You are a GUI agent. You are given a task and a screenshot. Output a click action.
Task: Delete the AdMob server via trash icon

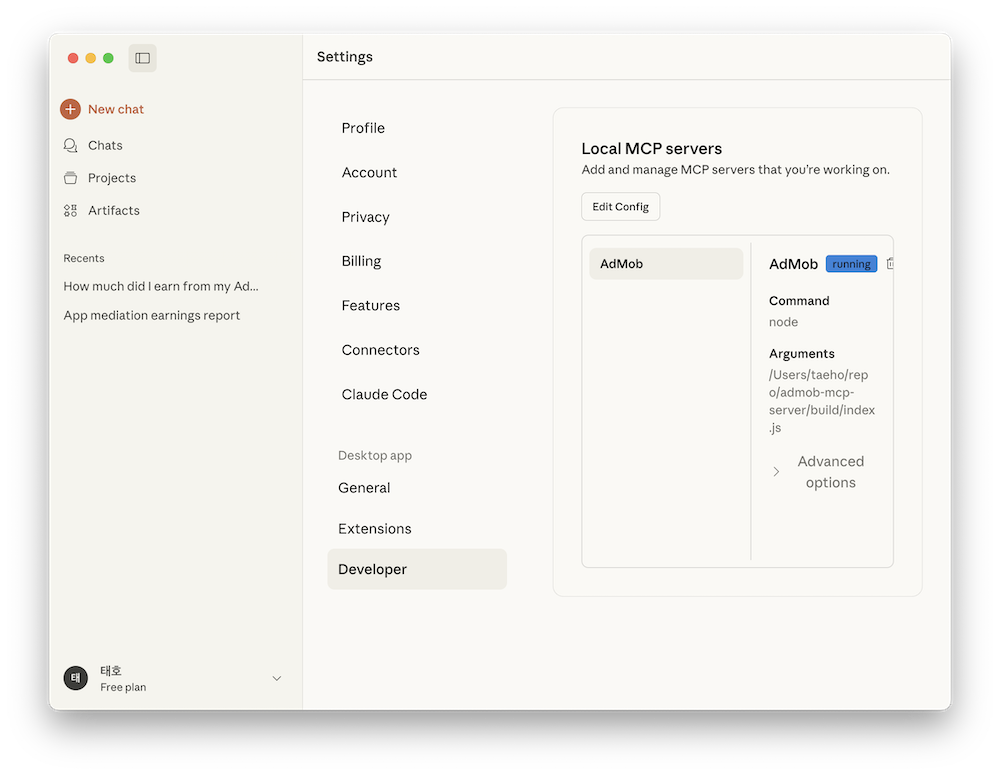coord(890,263)
